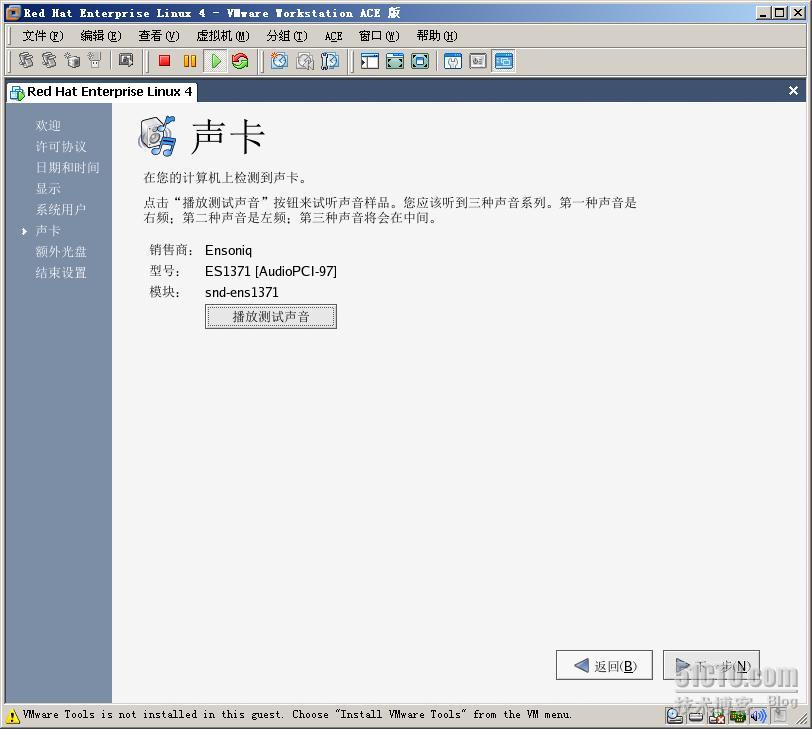Click the green Power On play icon
The height and width of the screenshot is (729, 812).
(215, 61)
